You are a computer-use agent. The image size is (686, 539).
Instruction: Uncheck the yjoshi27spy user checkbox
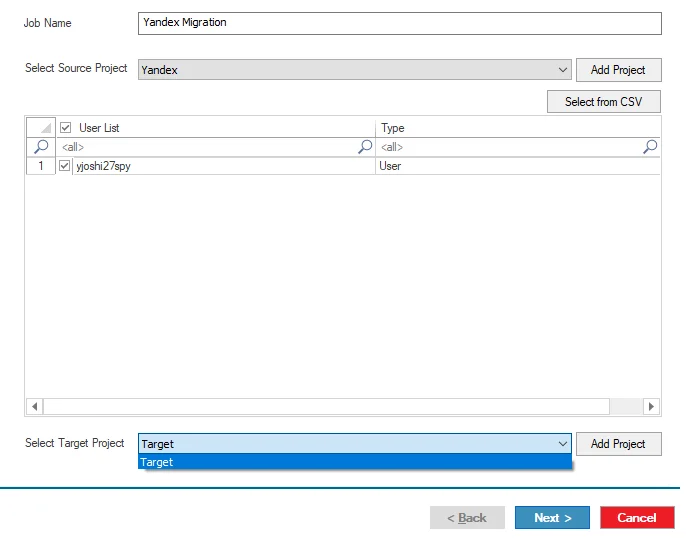pyautogui.click(x=65, y=166)
